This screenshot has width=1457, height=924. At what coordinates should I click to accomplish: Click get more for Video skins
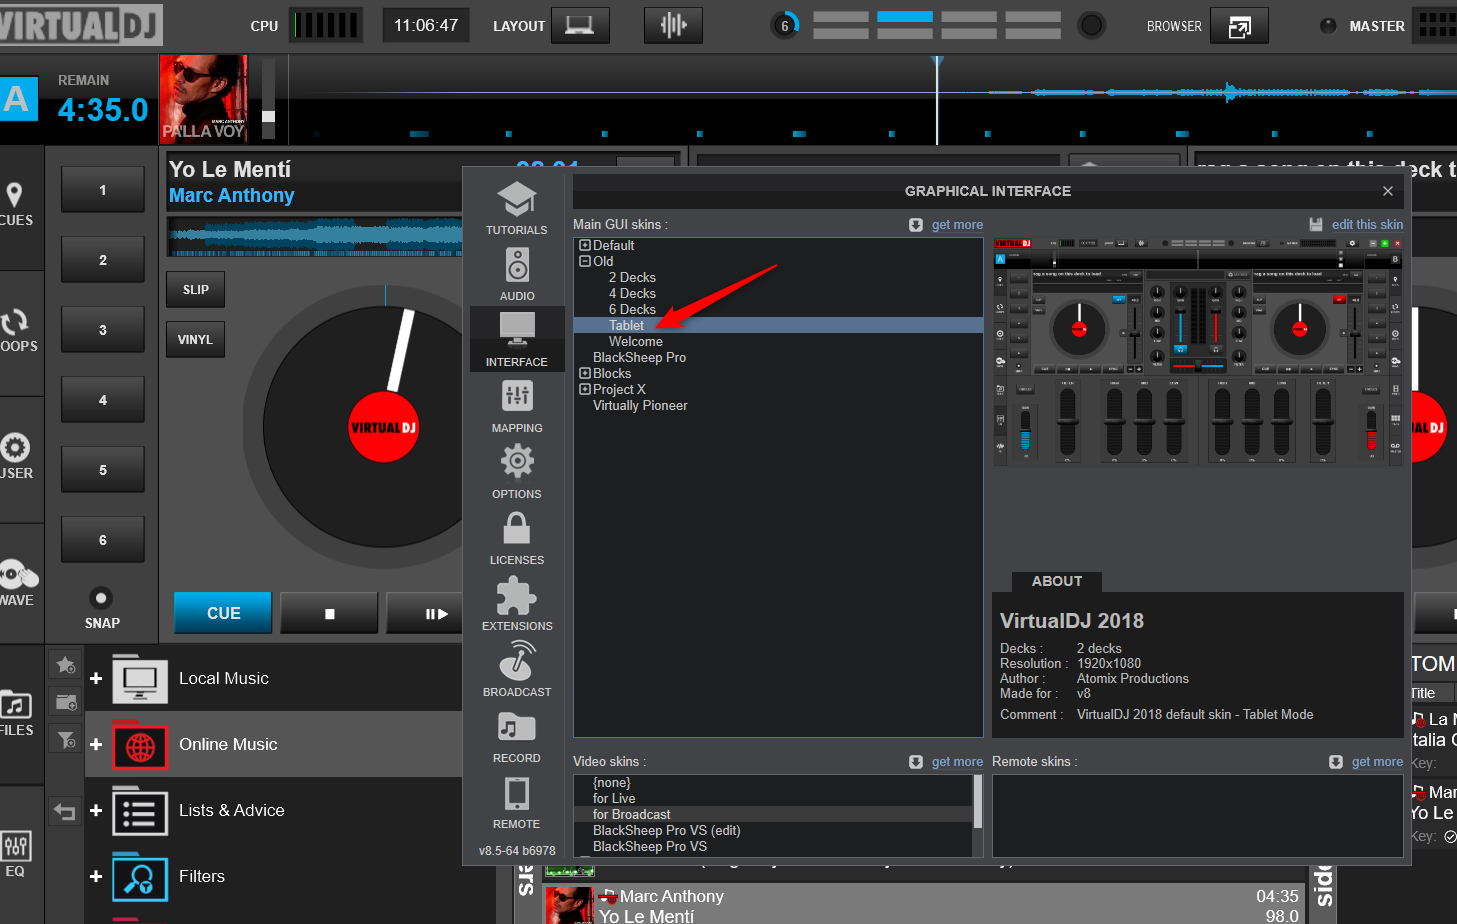[957, 762]
